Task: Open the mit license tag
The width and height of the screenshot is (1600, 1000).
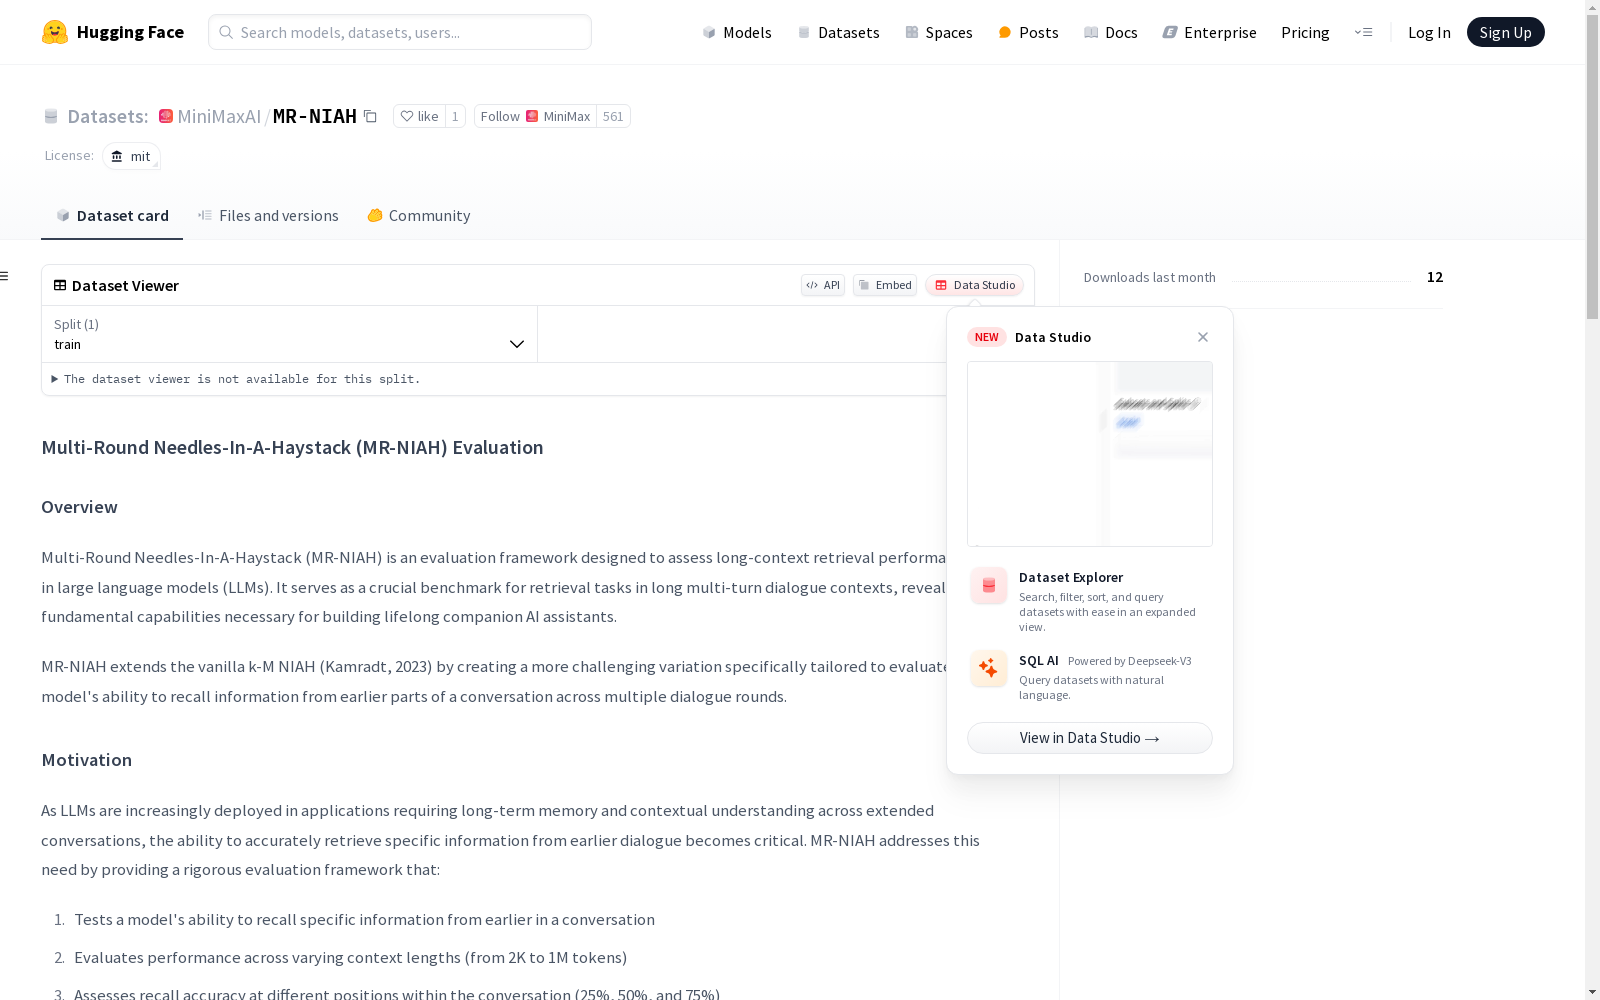Action: 131,156
